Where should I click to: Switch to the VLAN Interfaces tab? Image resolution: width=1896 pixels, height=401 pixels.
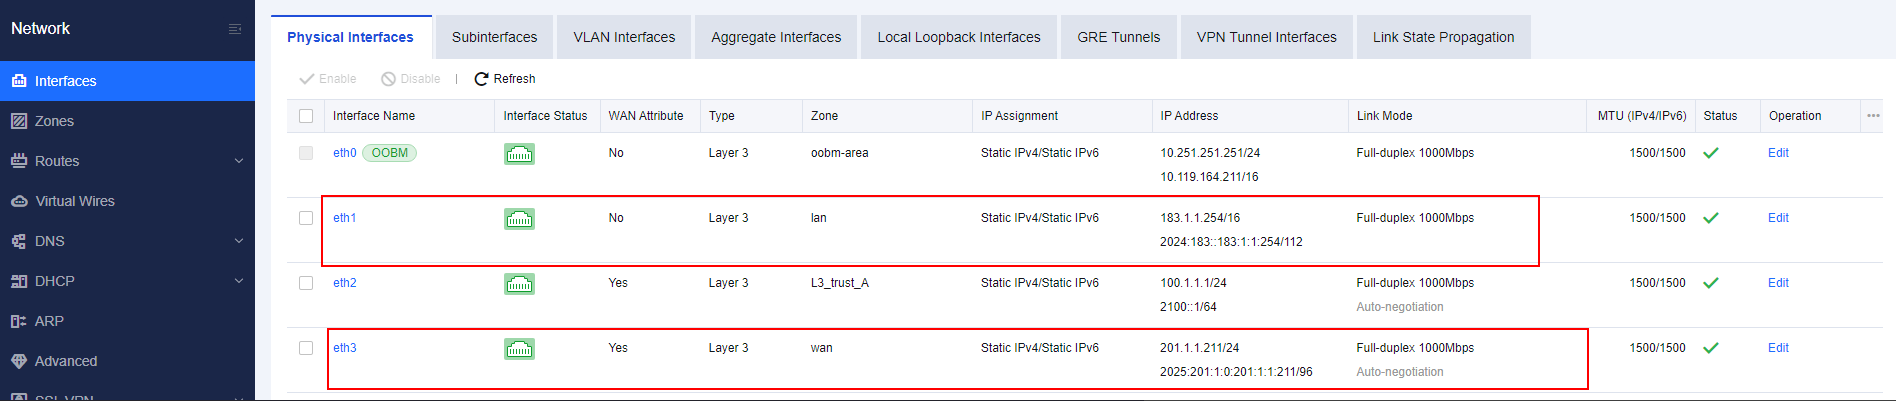pyautogui.click(x=624, y=37)
